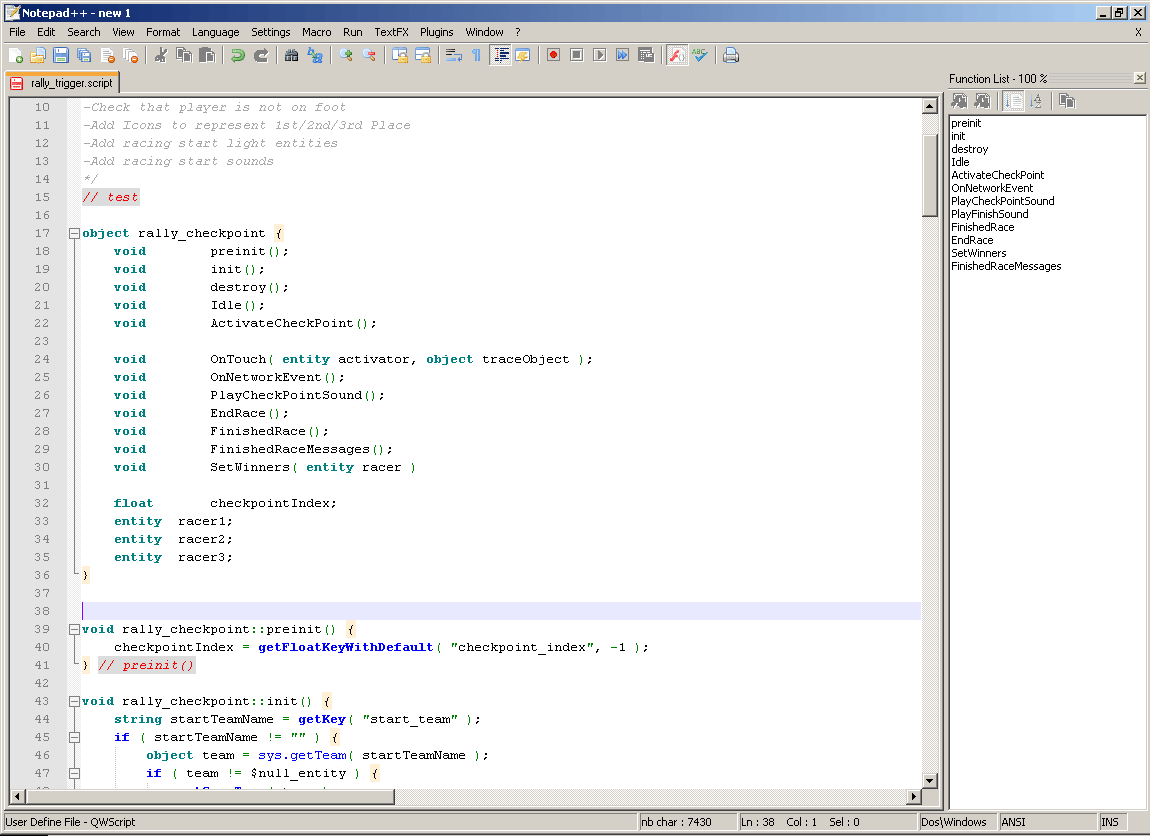Collapse the preinit function fold on line 39
The width and height of the screenshot is (1150, 836).
[74, 629]
